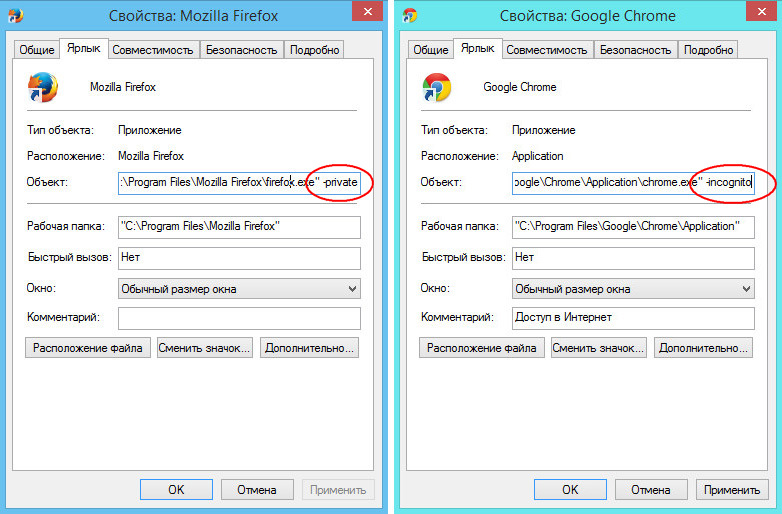Viewport: 782px width, 514px height.
Task: Select the Ярлык tab in Chrome properties
Action: 478,48
